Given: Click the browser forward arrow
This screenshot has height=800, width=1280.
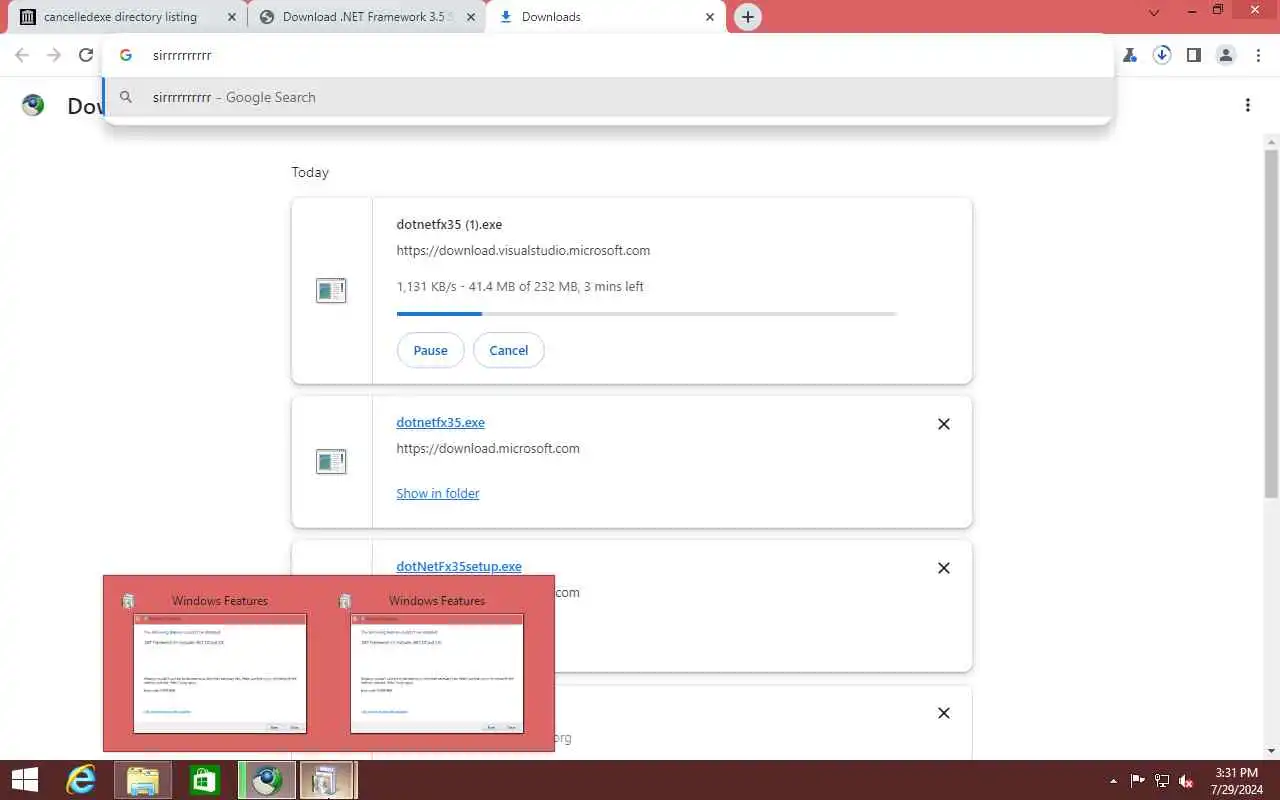Looking at the screenshot, I should [x=54, y=56].
